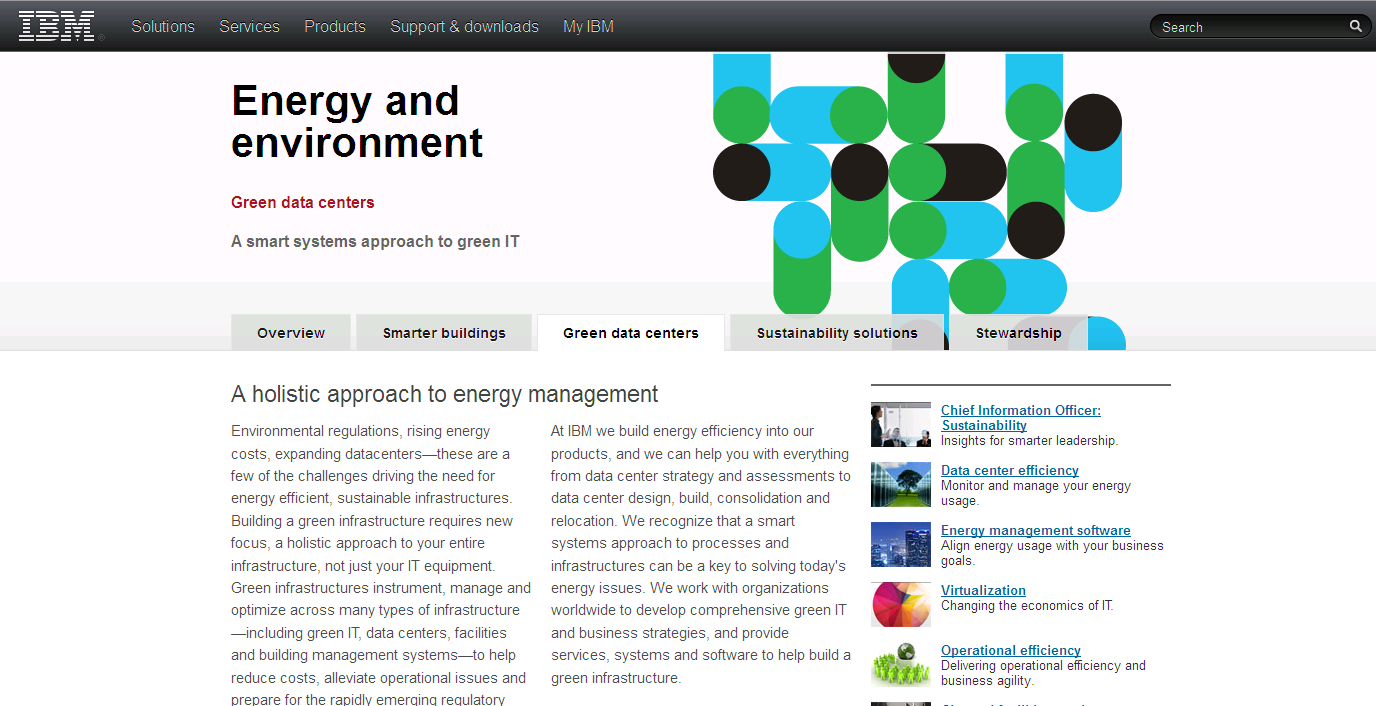Click the search magnifier icon
This screenshot has width=1376, height=706.
[x=1356, y=27]
